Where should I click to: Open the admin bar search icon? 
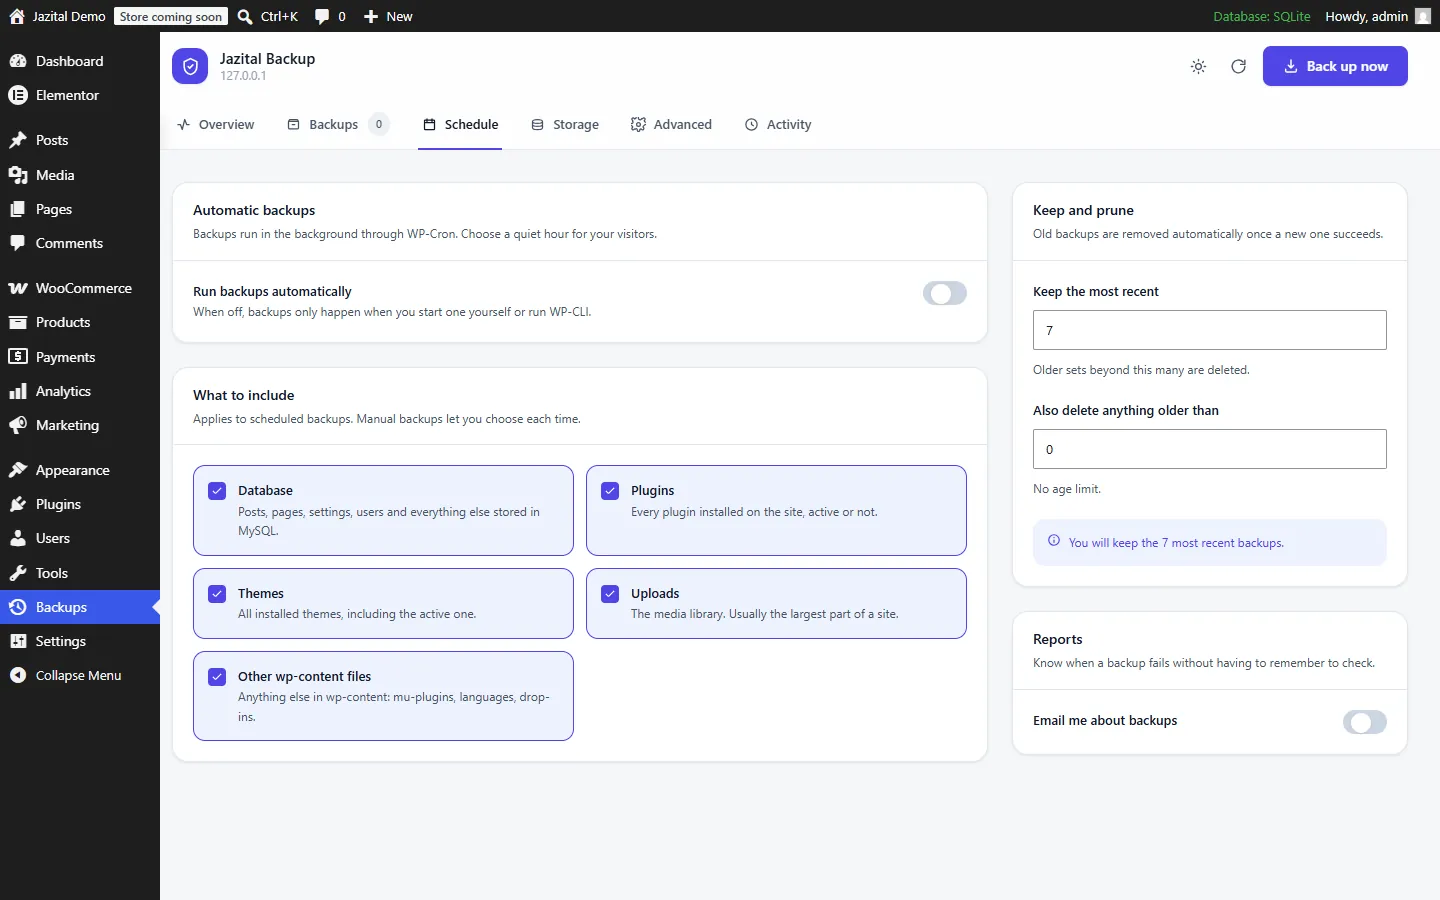click(x=245, y=16)
